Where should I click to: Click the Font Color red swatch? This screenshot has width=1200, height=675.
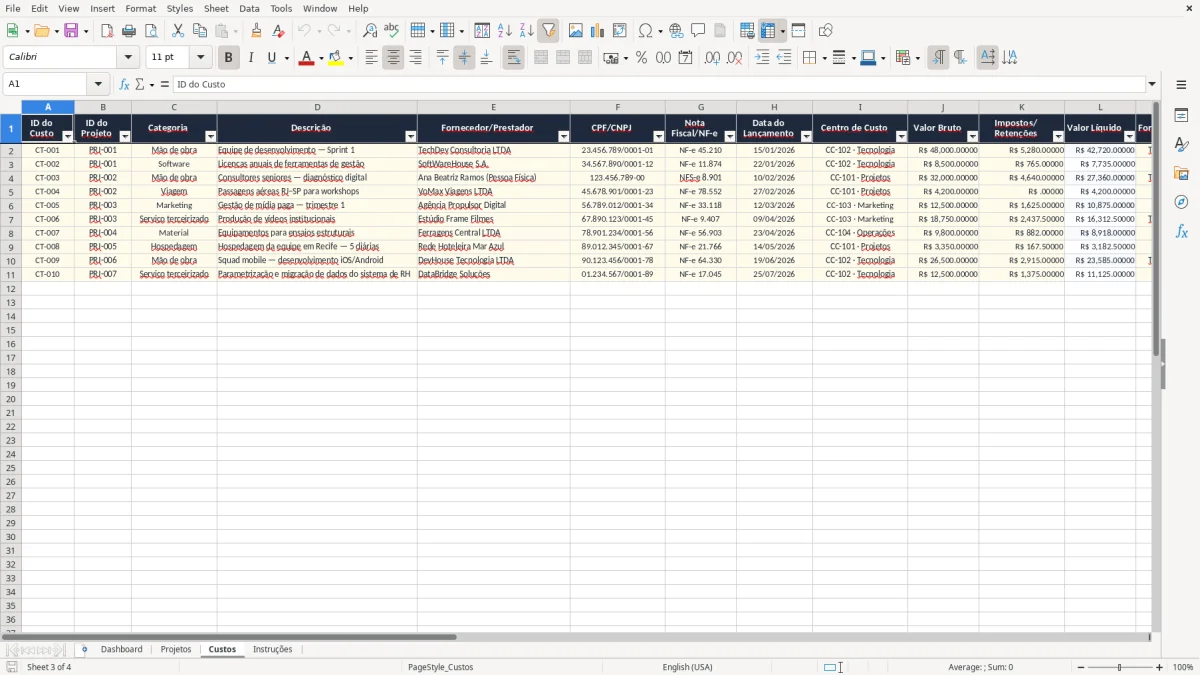[x=305, y=58]
